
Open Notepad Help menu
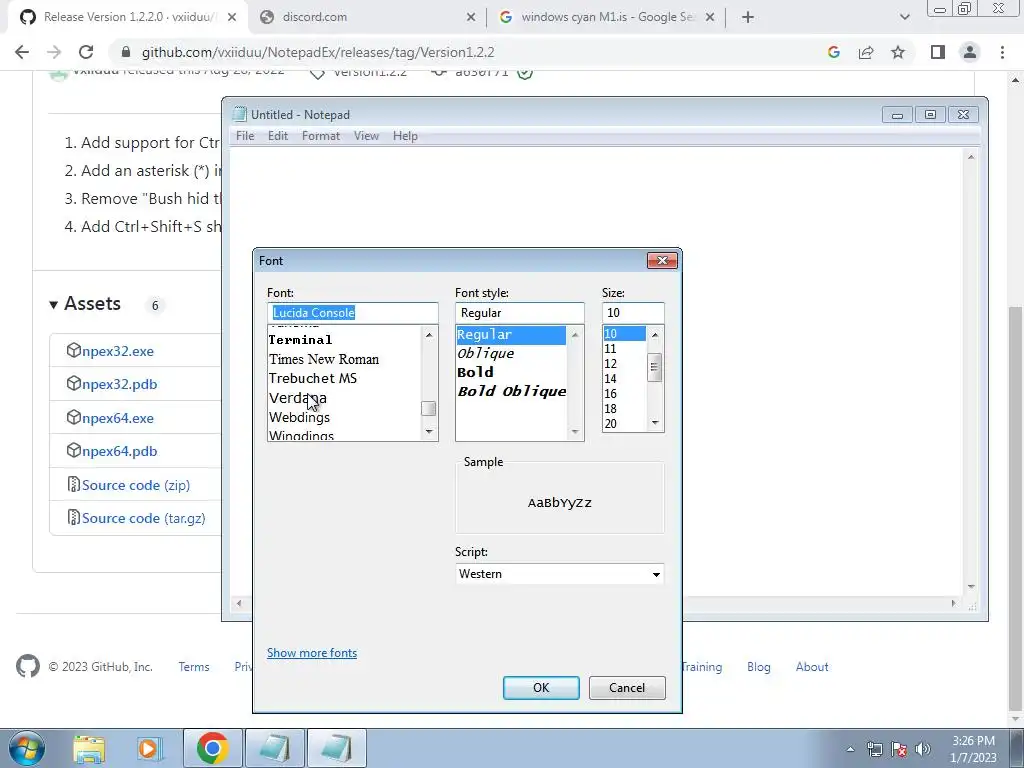click(405, 136)
